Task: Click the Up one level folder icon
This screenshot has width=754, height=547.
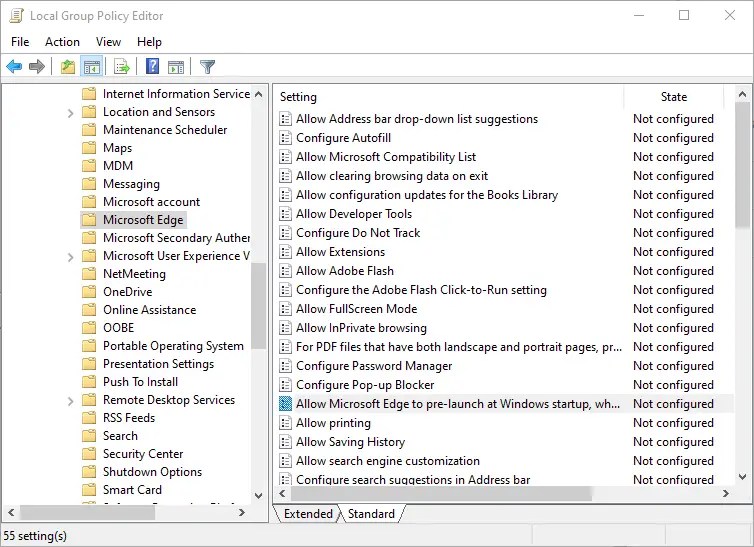Action: pyautogui.click(x=68, y=66)
